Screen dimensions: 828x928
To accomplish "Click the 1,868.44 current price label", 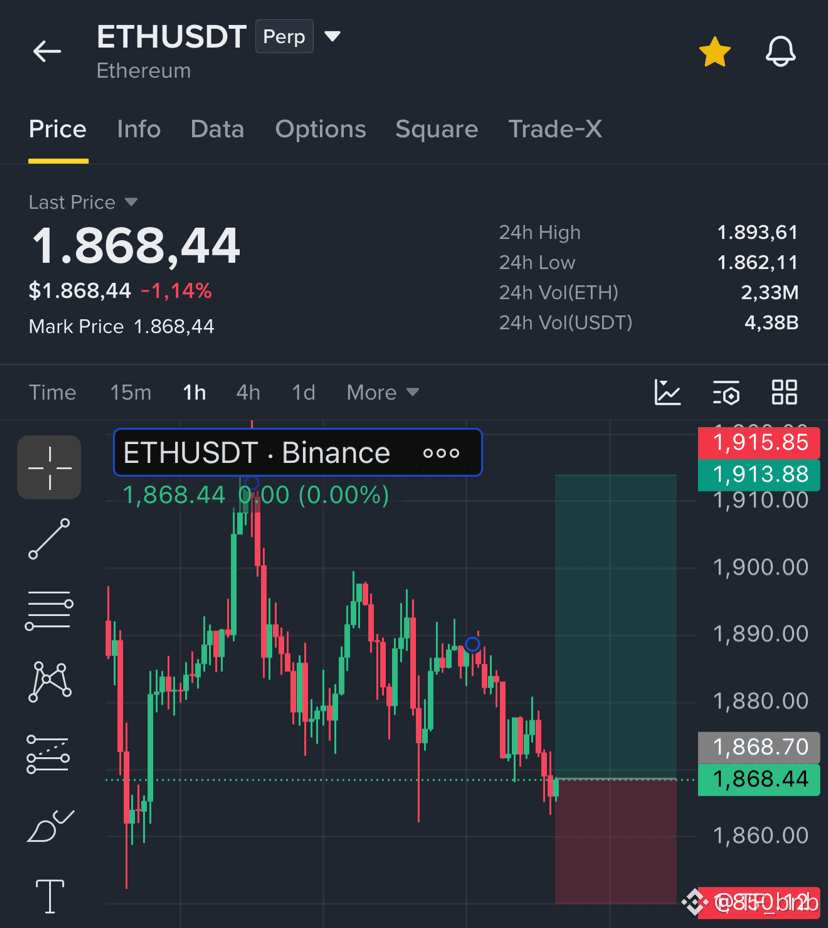I will click(x=759, y=779).
